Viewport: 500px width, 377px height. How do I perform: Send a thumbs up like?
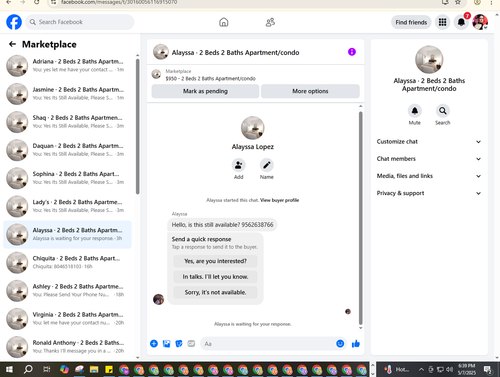(356, 344)
